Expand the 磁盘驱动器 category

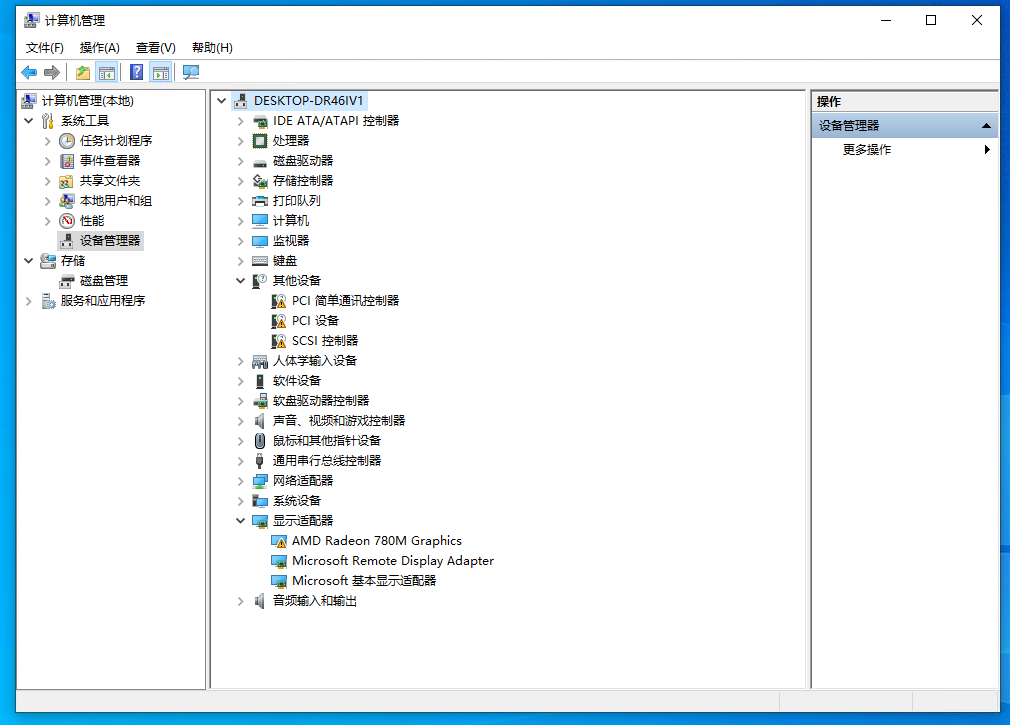pos(240,161)
